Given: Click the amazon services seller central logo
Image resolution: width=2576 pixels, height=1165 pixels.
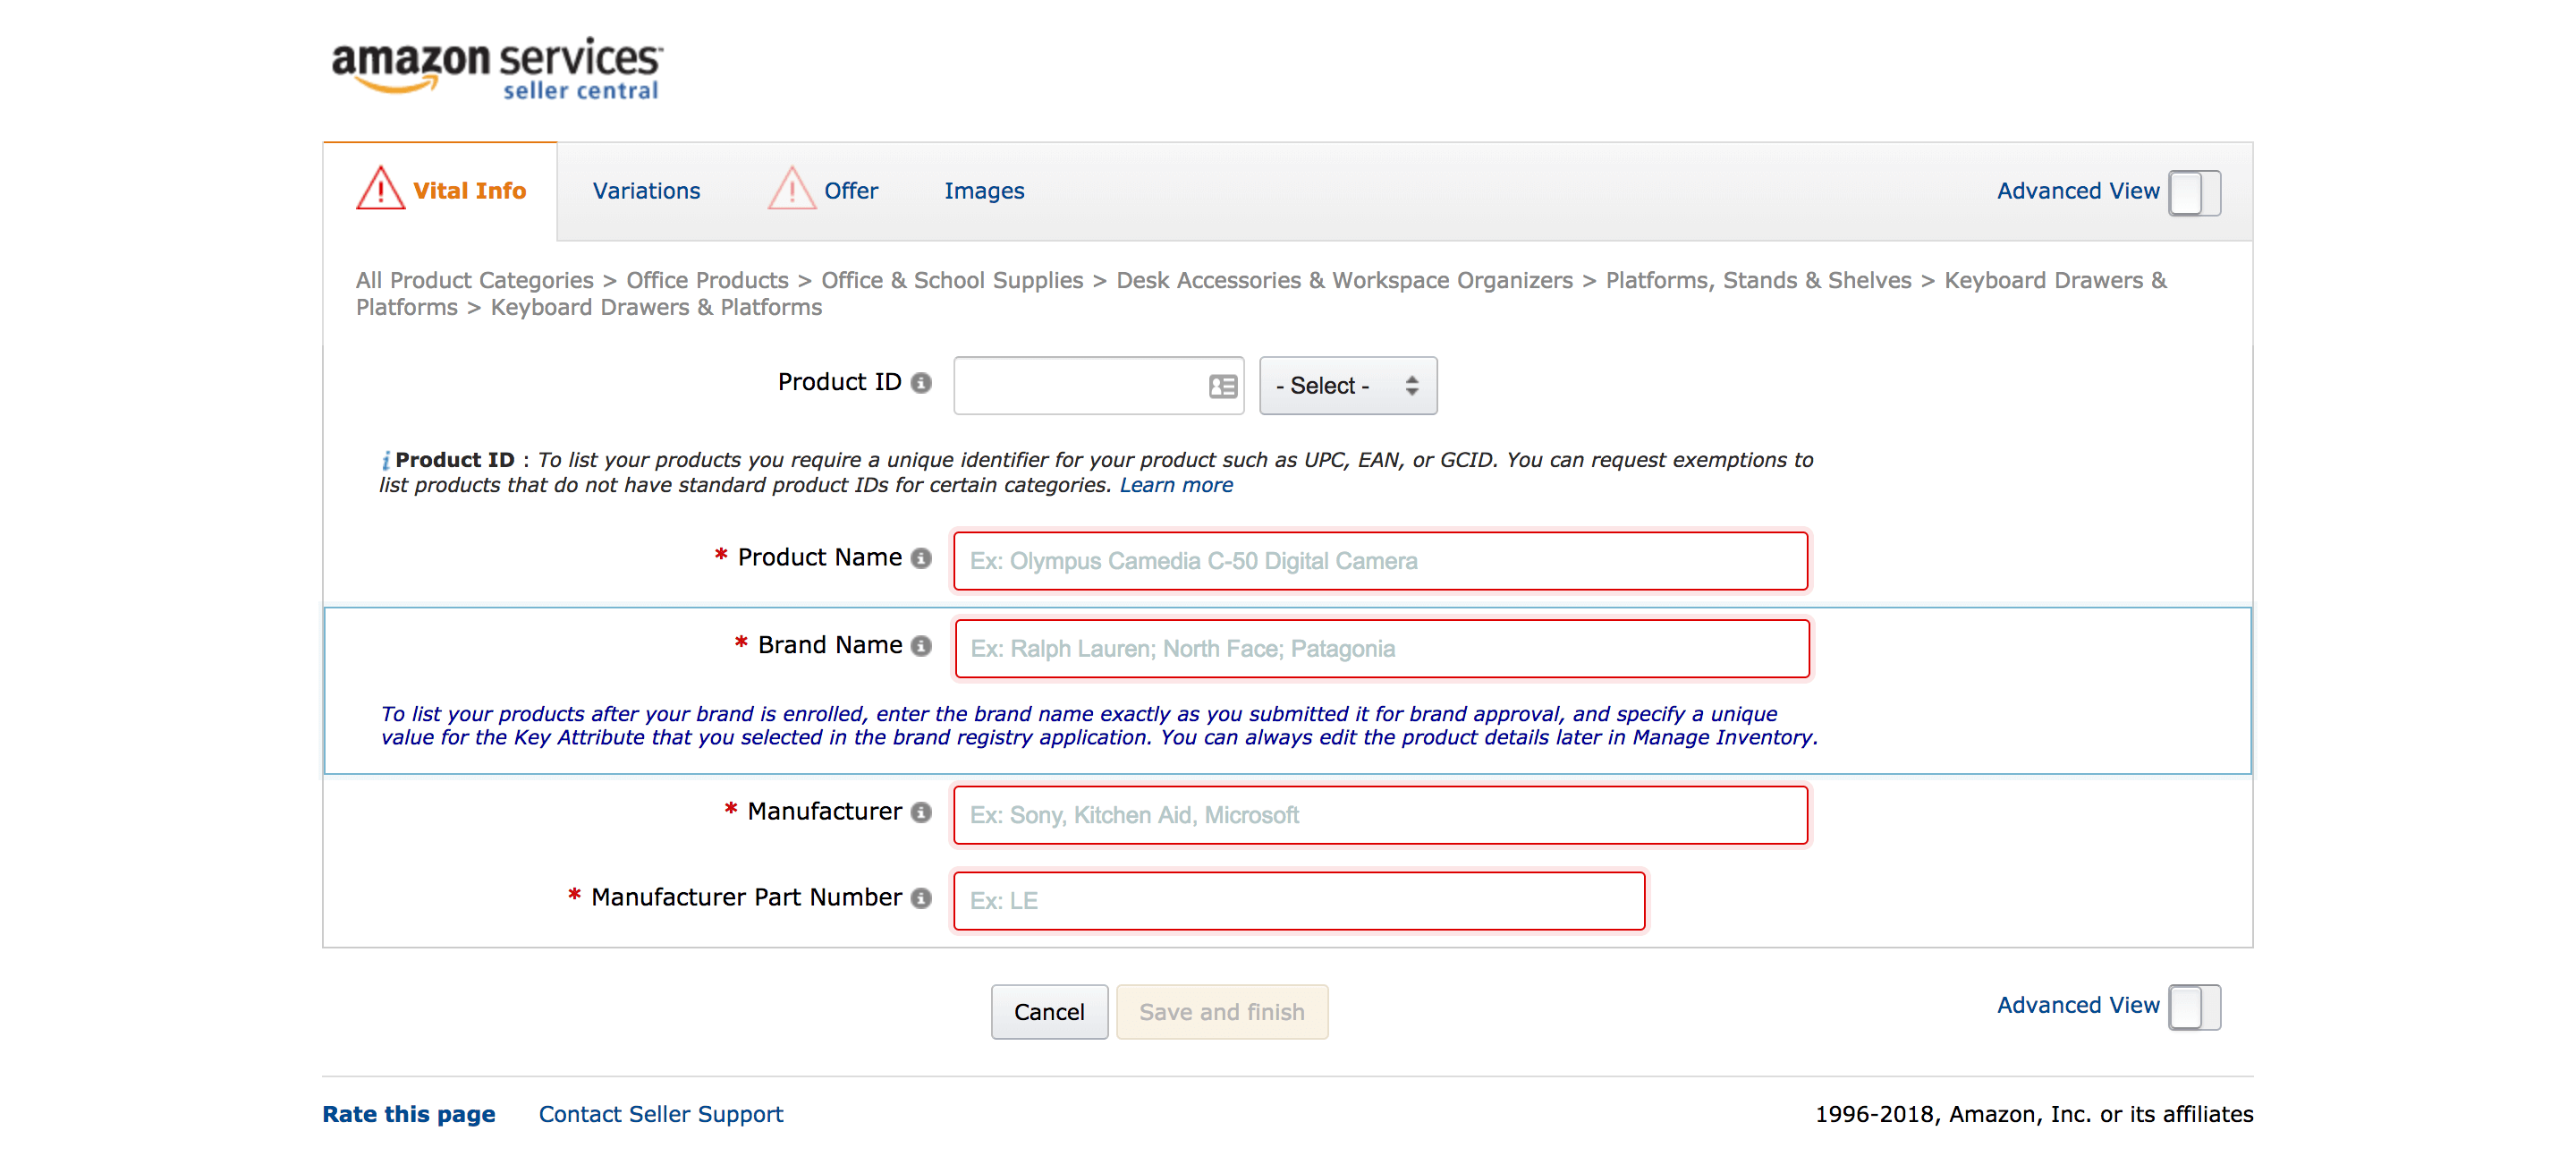Looking at the screenshot, I should [x=496, y=68].
